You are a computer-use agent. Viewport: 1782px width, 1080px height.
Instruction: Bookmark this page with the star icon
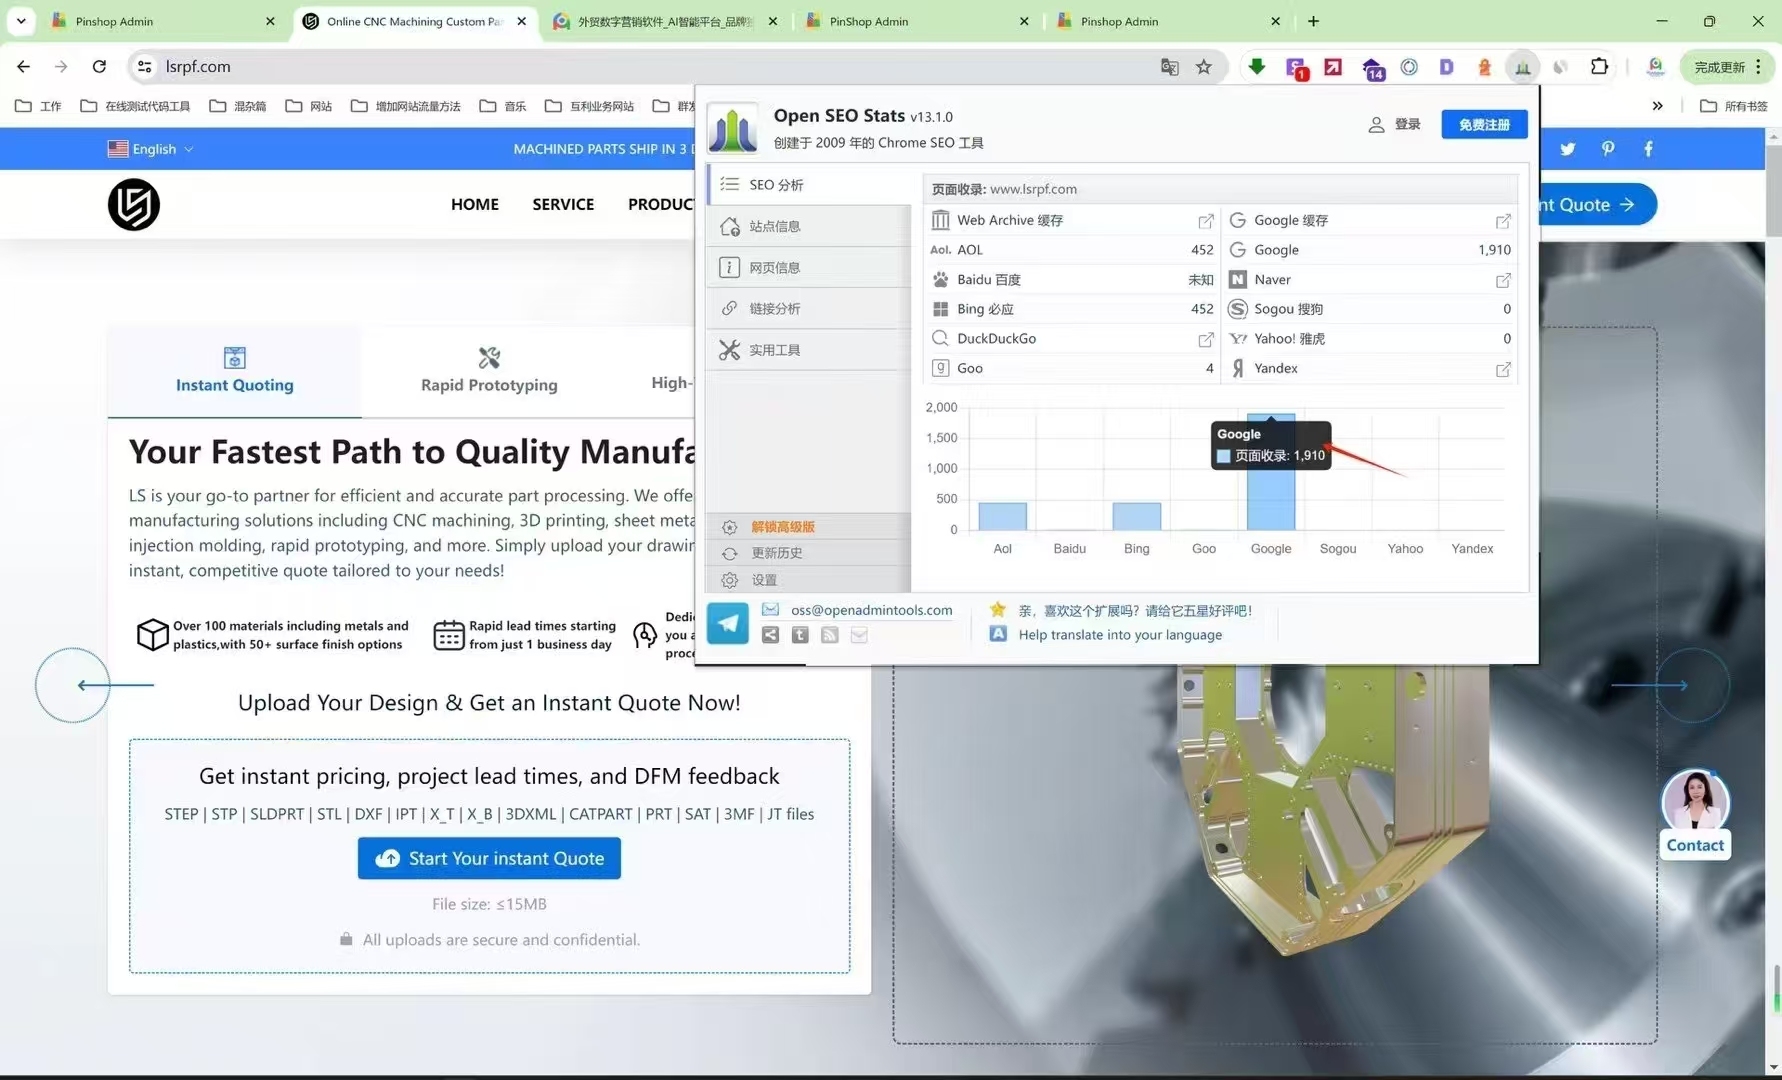[x=1204, y=67]
